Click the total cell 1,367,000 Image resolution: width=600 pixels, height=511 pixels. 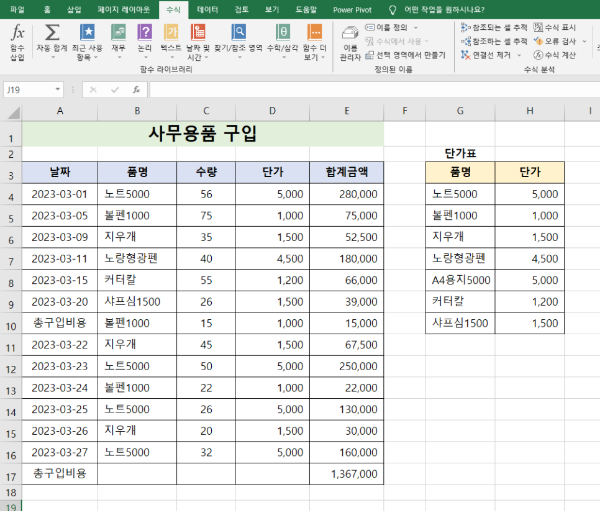(x=347, y=474)
